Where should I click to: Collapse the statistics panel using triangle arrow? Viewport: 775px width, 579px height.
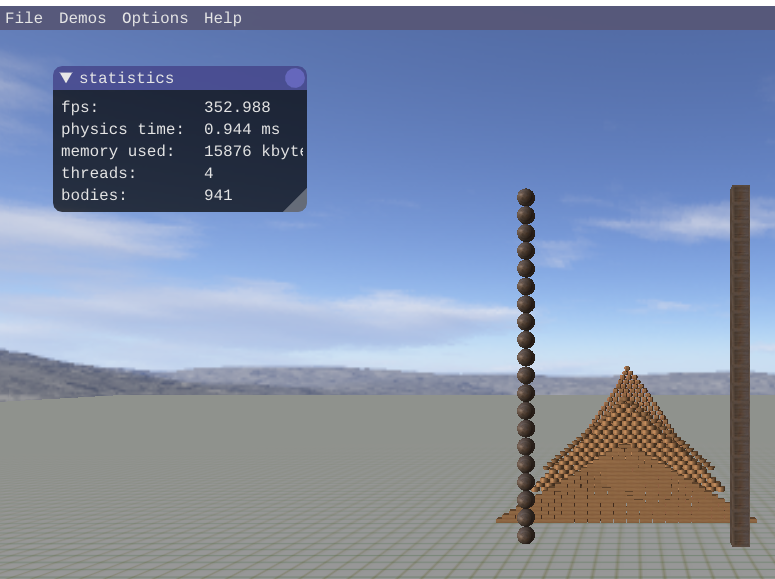tap(66, 78)
